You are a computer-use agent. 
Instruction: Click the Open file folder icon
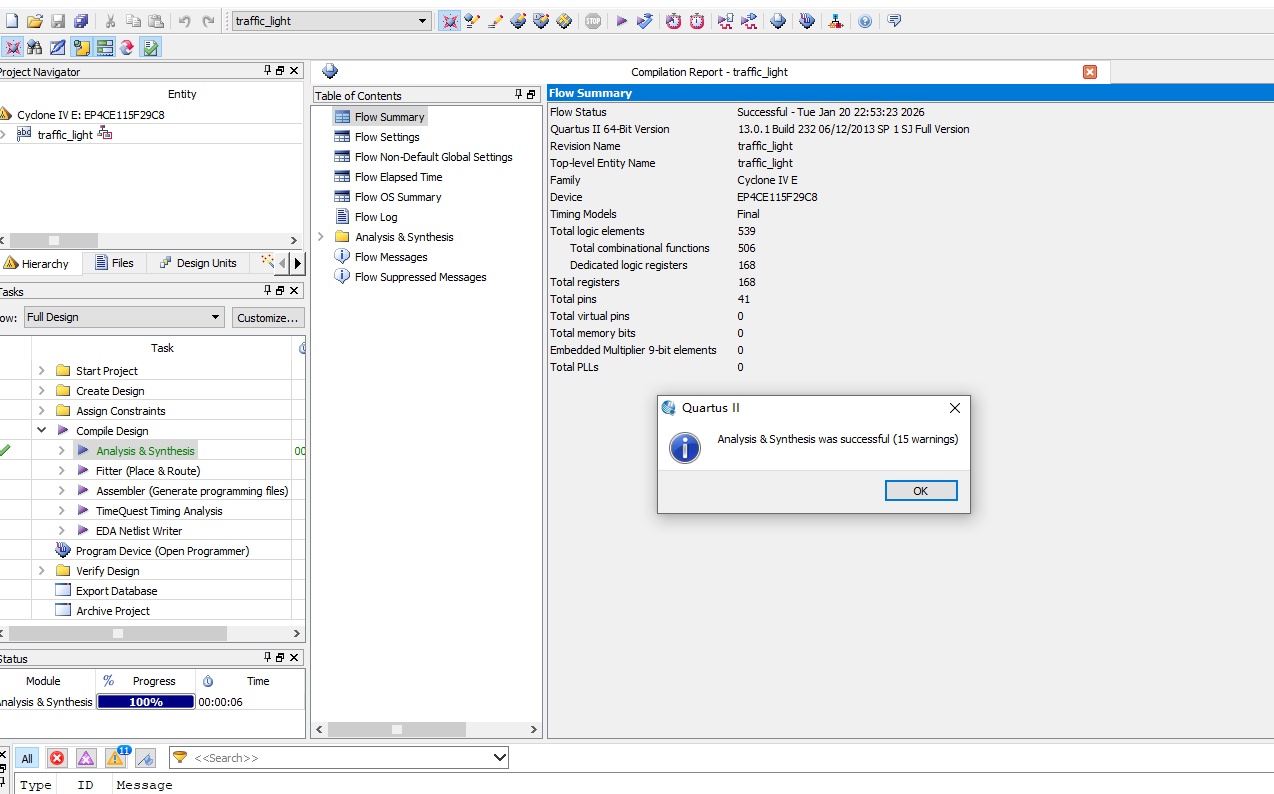pos(35,21)
